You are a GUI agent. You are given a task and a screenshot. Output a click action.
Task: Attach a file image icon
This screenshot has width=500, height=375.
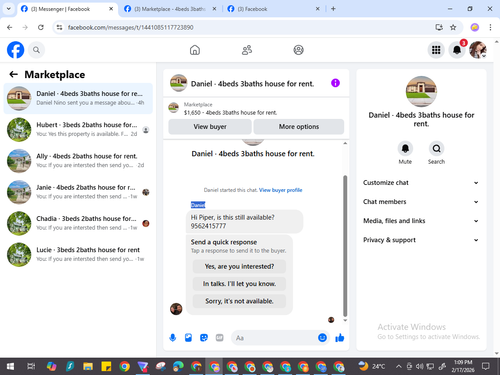188,338
